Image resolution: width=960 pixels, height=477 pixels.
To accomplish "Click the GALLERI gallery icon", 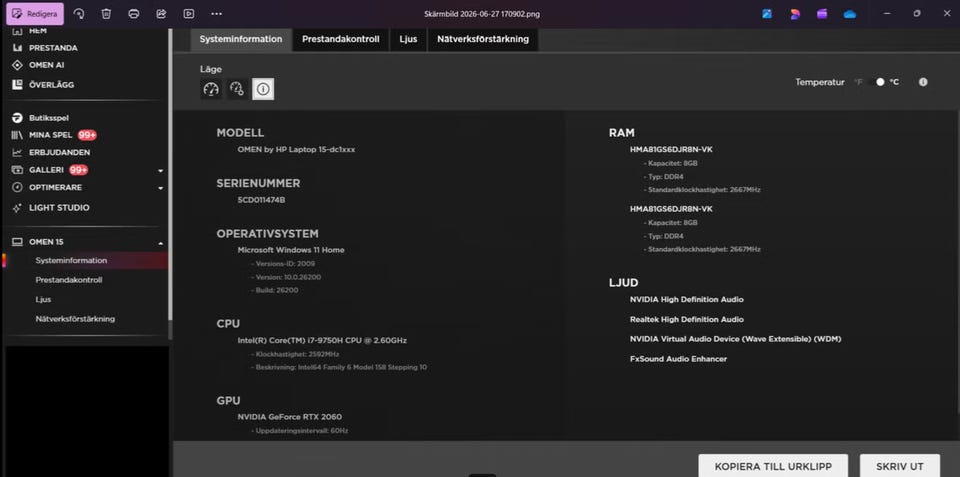I will point(17,170).
